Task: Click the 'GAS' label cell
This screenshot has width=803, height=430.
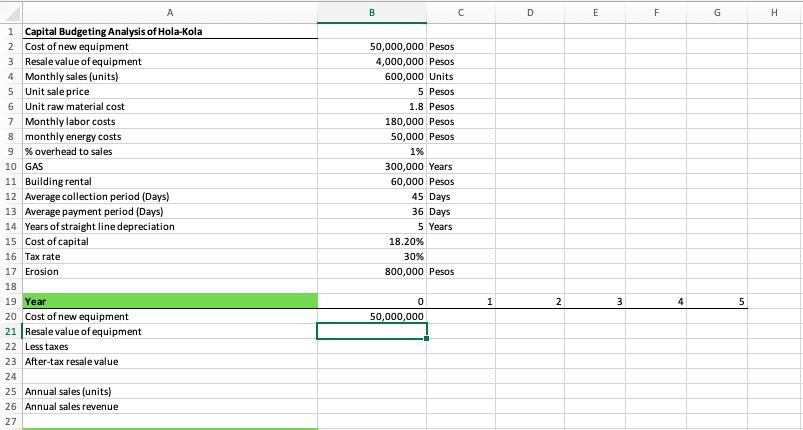Action: coord(170,166)
